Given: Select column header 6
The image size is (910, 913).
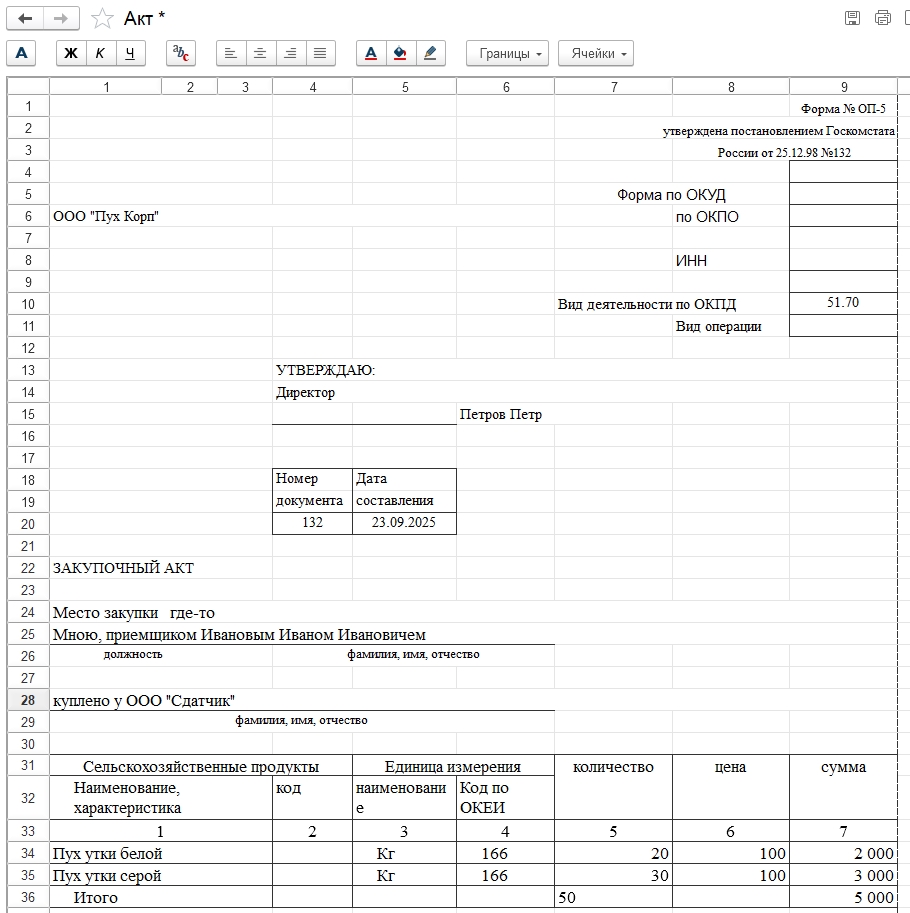Looking at the screenshot, I should (506, 87).
